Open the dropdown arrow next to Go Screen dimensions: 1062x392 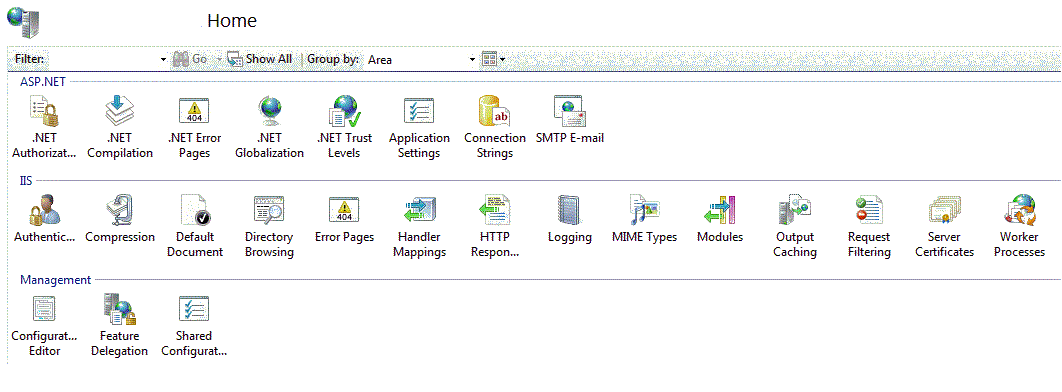[219, 60]
